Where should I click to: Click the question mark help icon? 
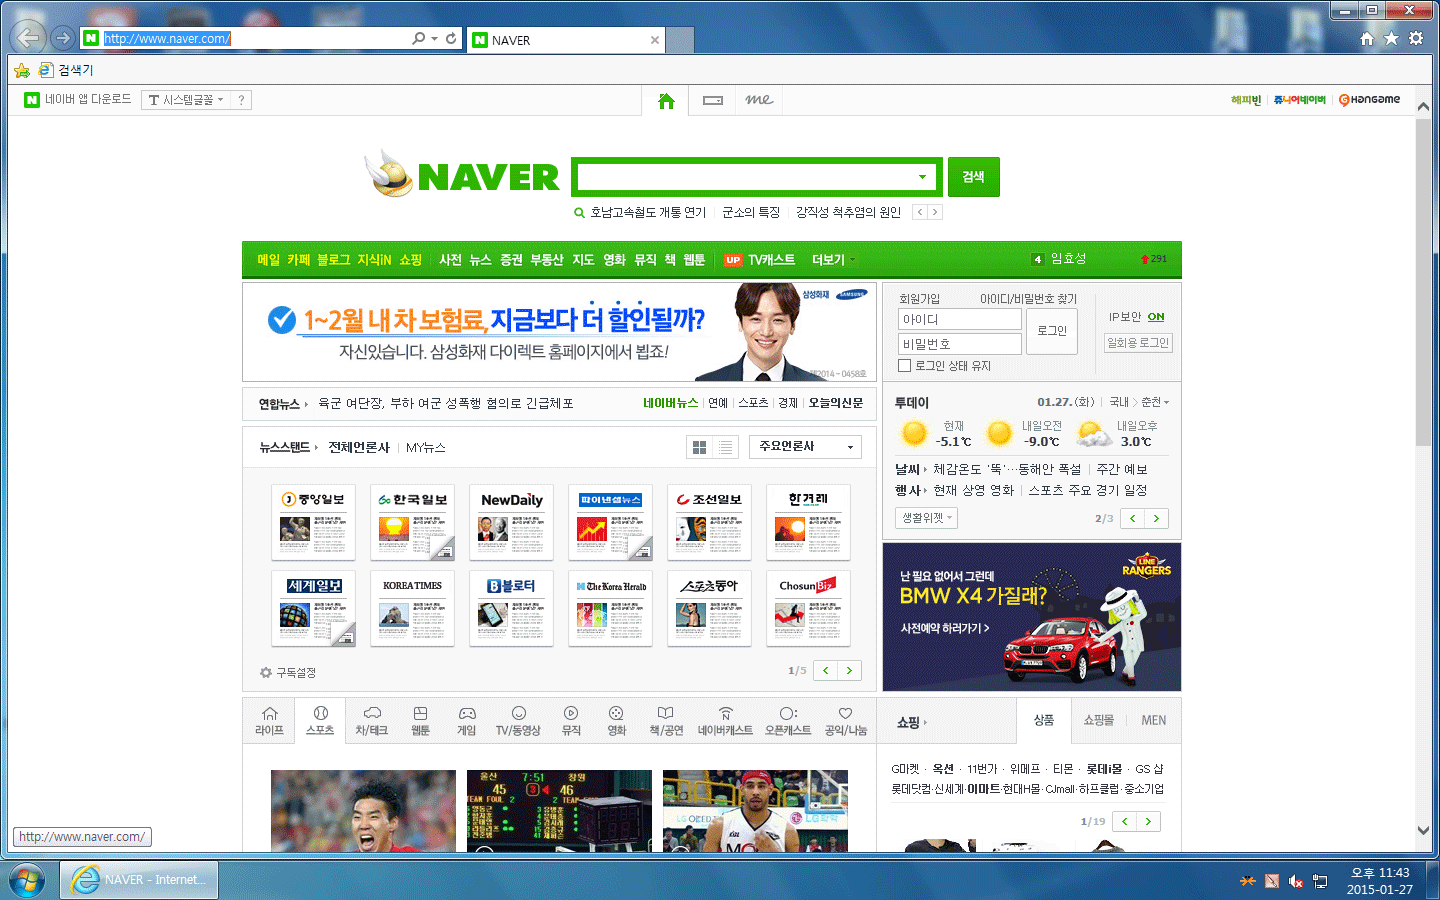click(x=241, y=100)
